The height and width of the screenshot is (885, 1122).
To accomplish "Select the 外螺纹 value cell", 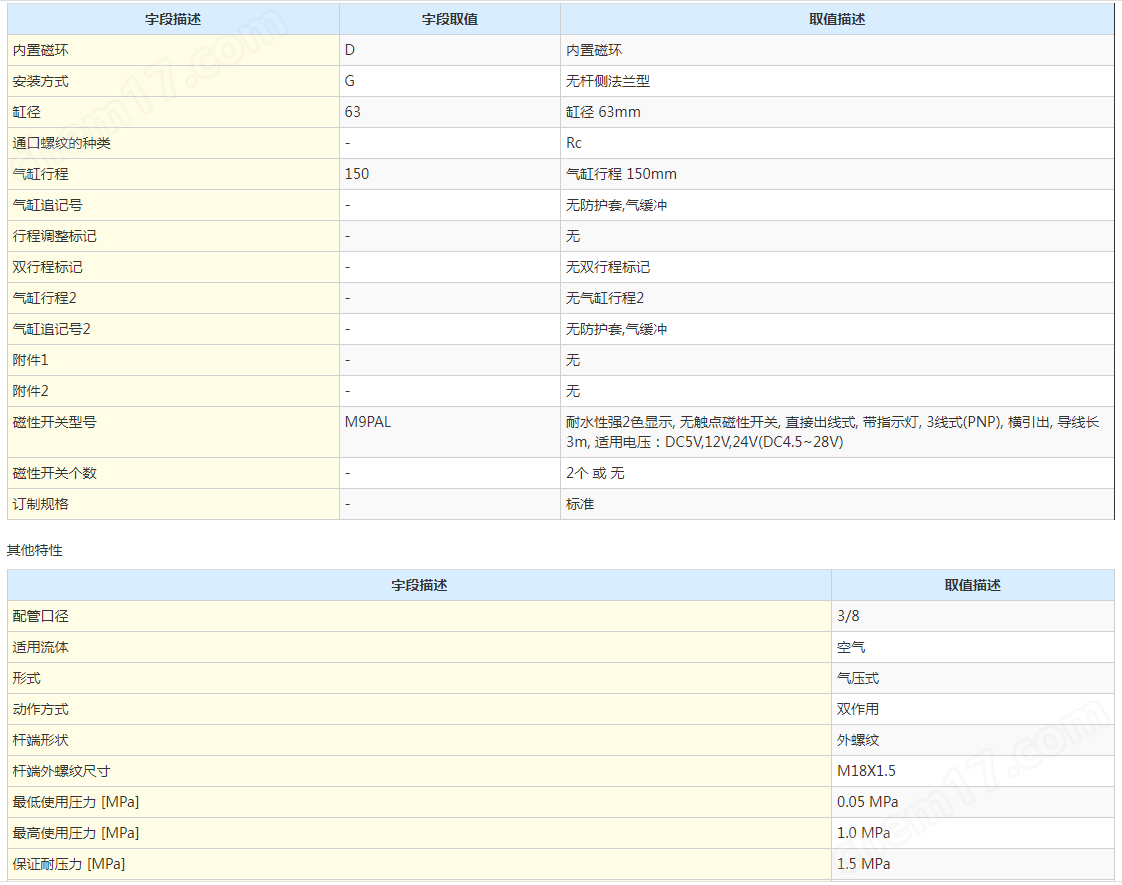I will click(972, 740).
